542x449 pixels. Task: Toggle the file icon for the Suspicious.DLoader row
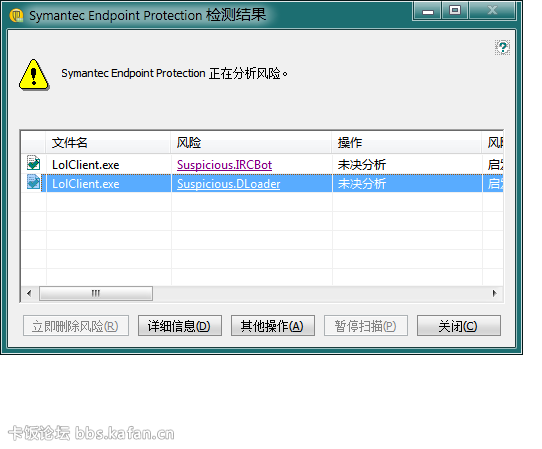(x=34, y=182)
